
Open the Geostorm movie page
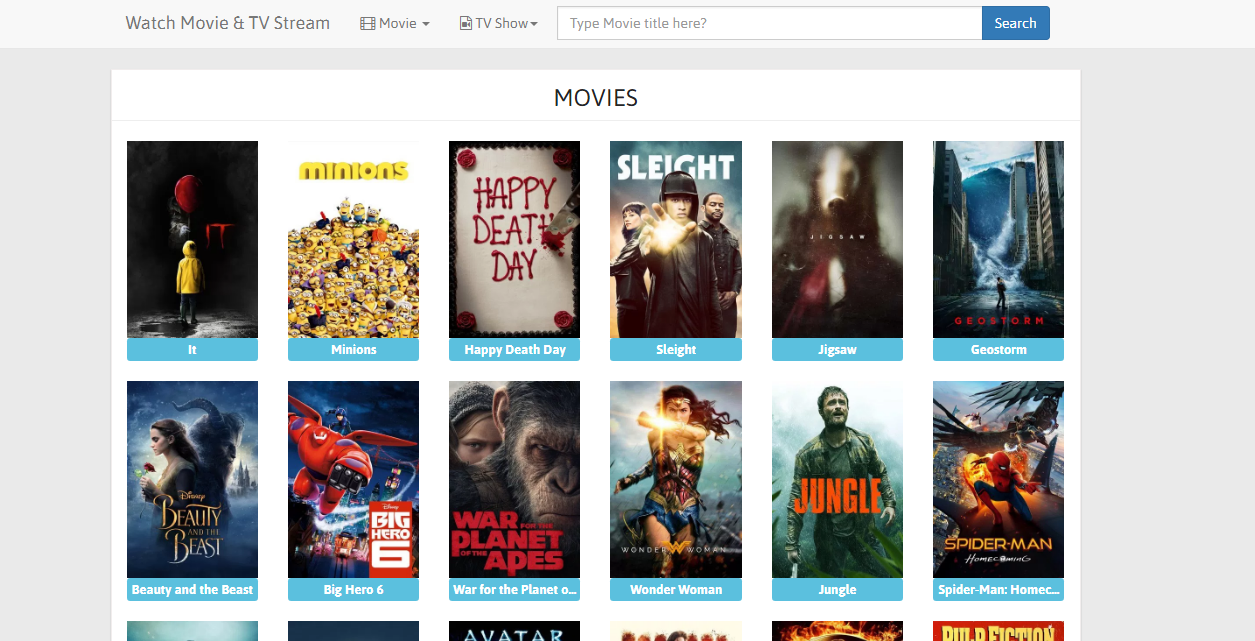click(x=998, y=239)
